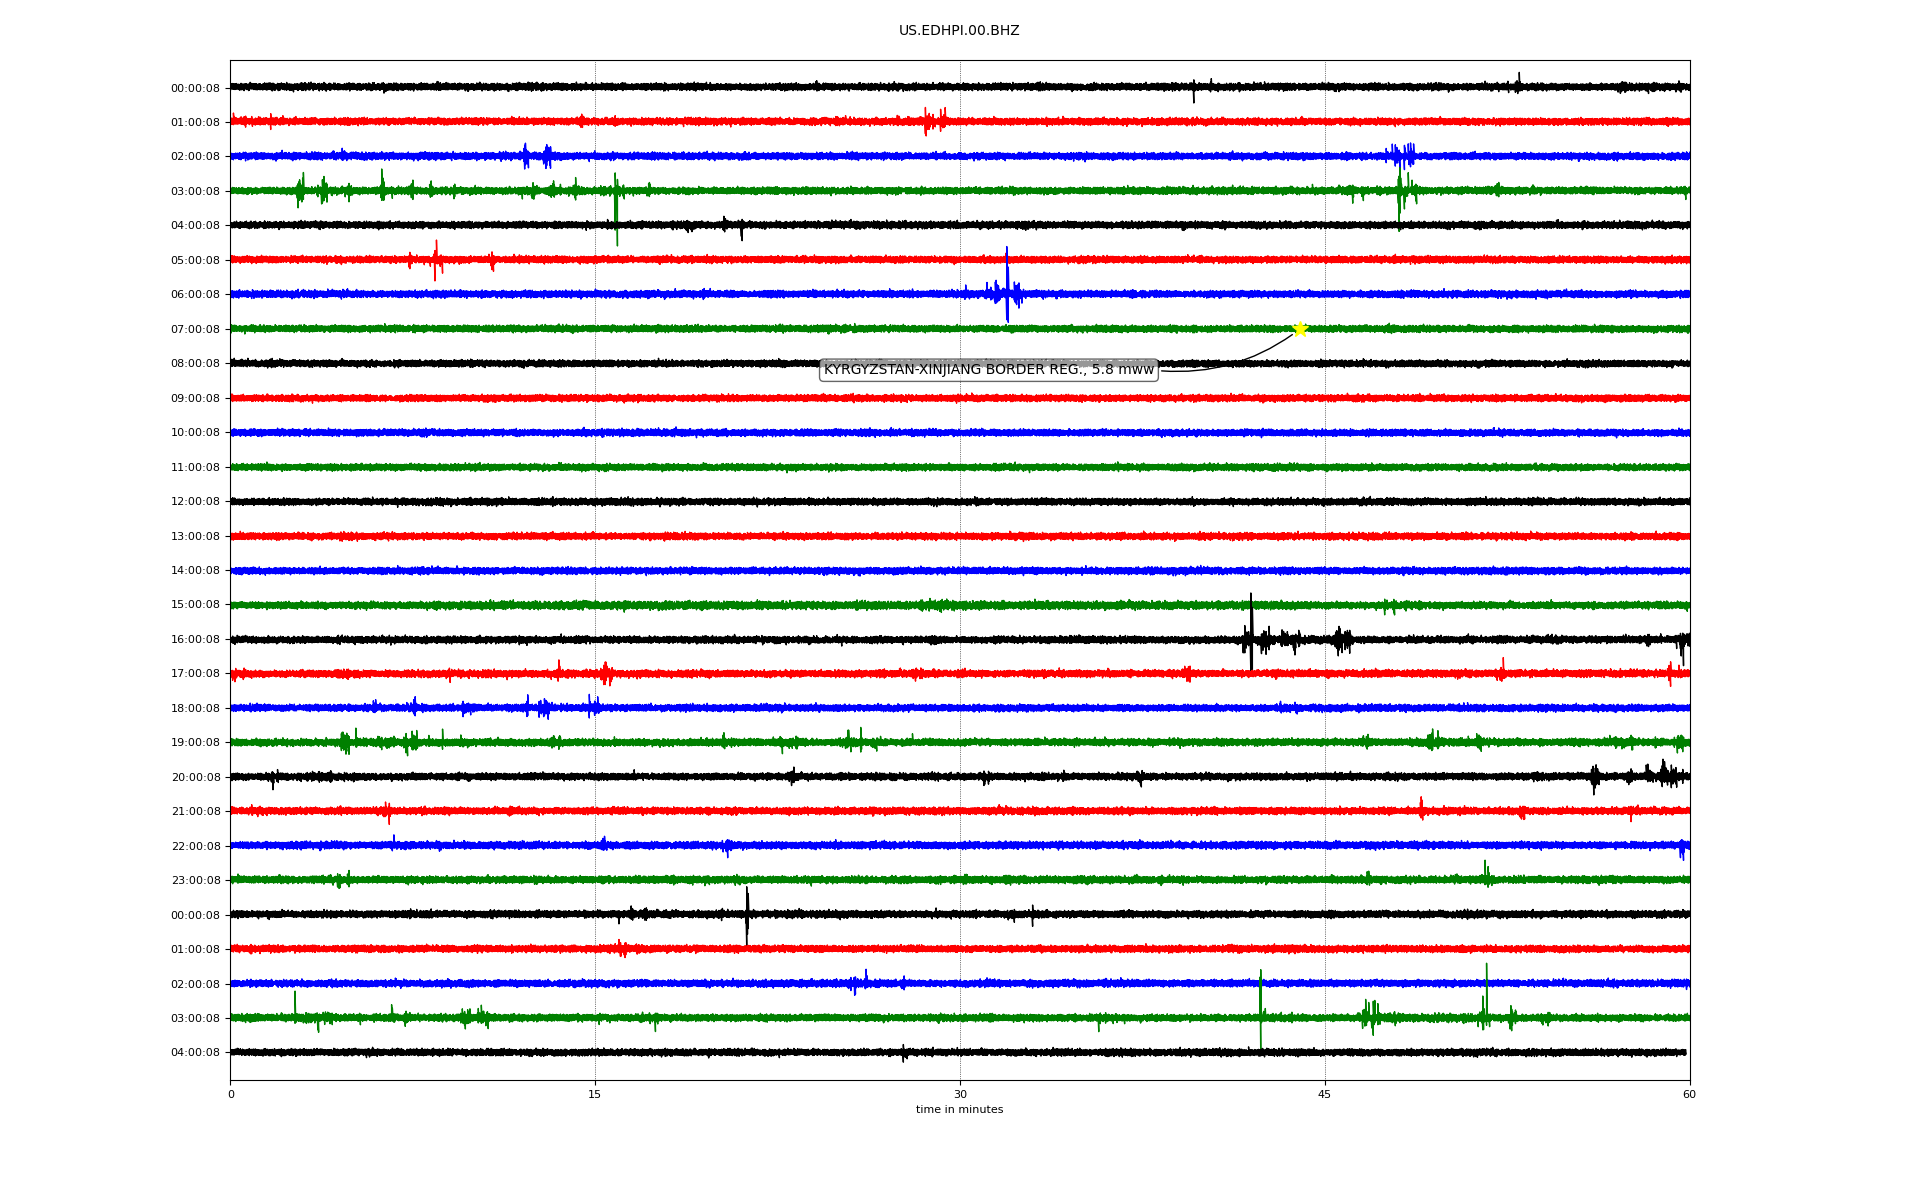Click the 20:00:08 trace time label
Viewport: 1920px width, 1200px height.
tap(195, 778)
